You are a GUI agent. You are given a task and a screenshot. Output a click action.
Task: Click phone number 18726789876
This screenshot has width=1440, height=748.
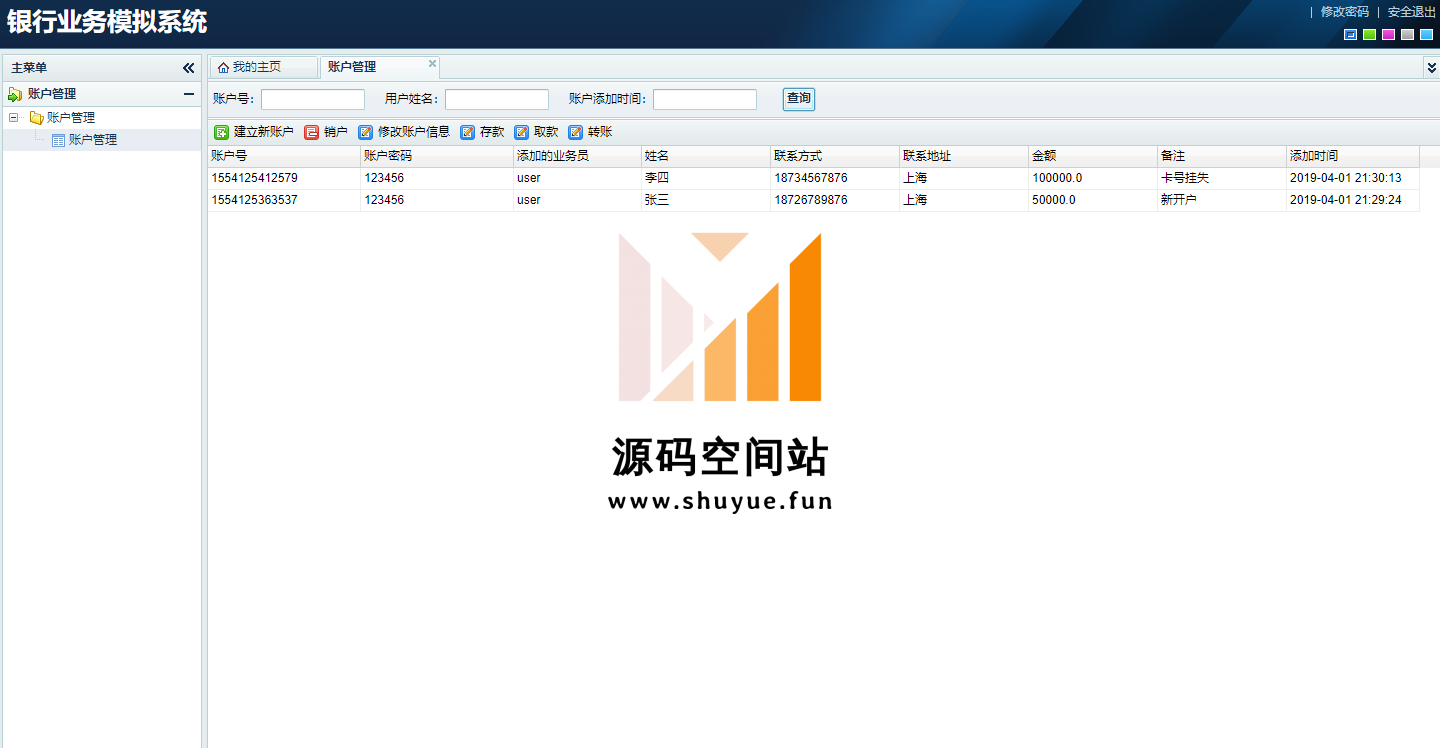[x=811, y=200]
